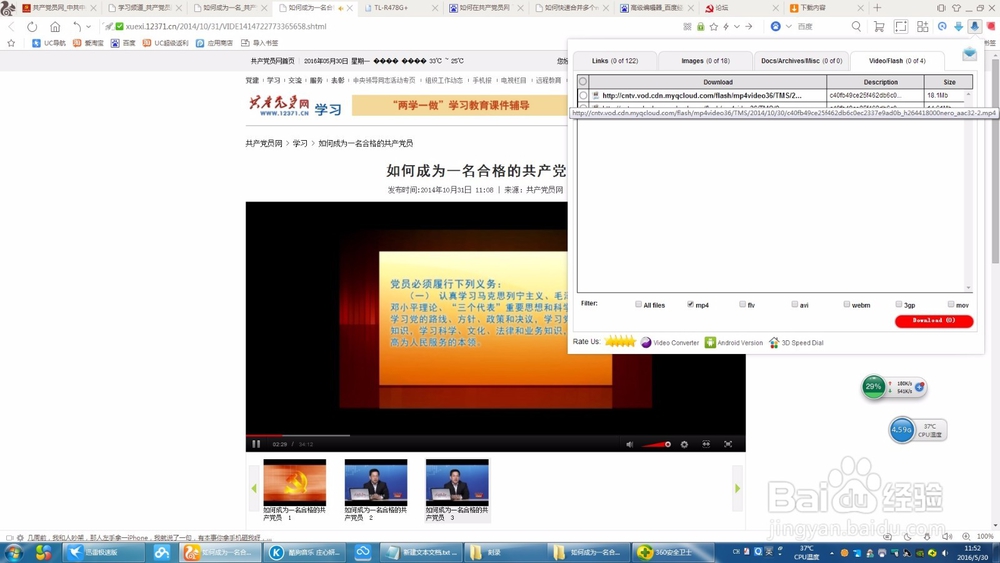Select the Docs/Archives/Misc tab

[801, 61]
